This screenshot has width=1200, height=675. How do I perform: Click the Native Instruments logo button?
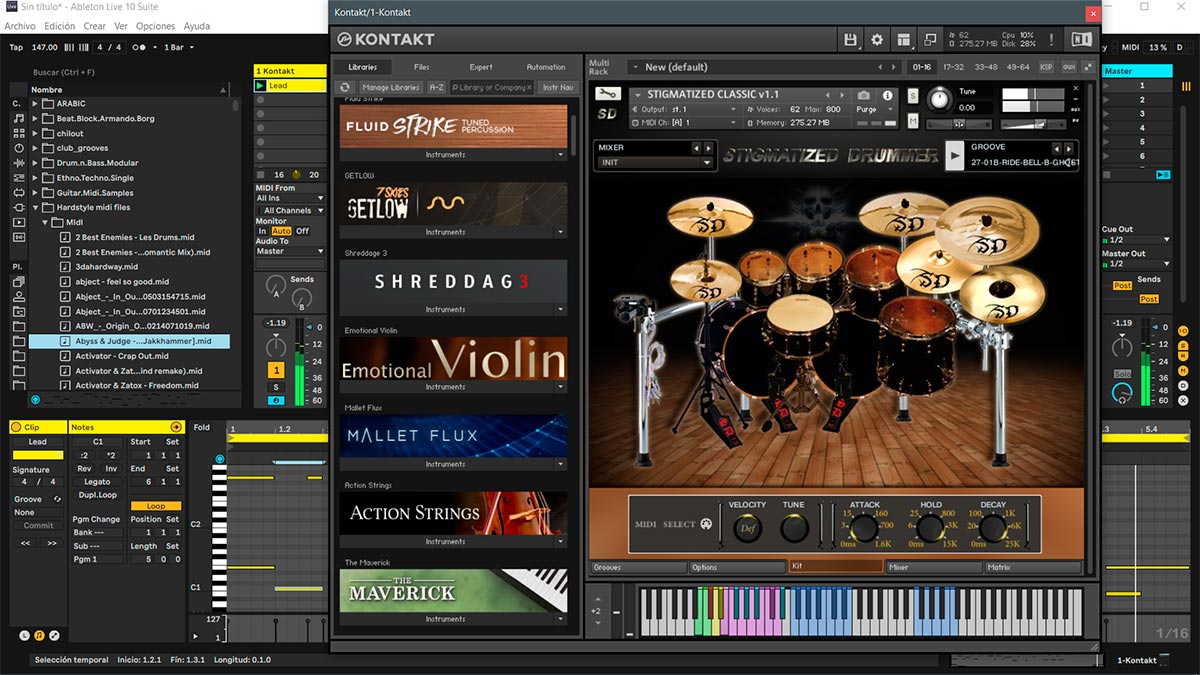point(1081,40)
